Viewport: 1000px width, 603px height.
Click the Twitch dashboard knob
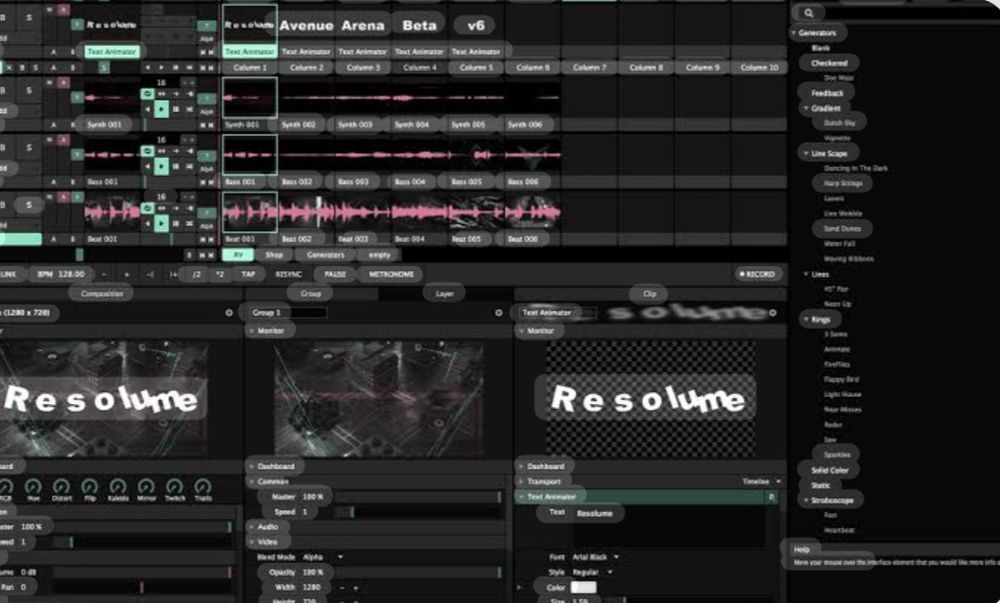point(174,488)
